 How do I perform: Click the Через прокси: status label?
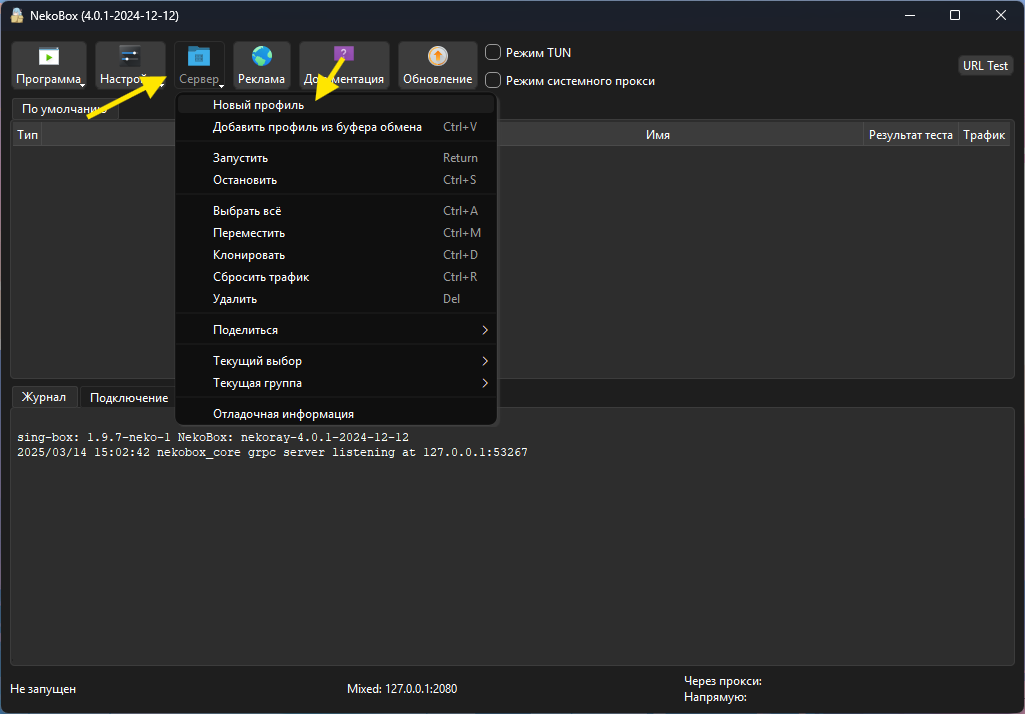[x=723, y=681]
